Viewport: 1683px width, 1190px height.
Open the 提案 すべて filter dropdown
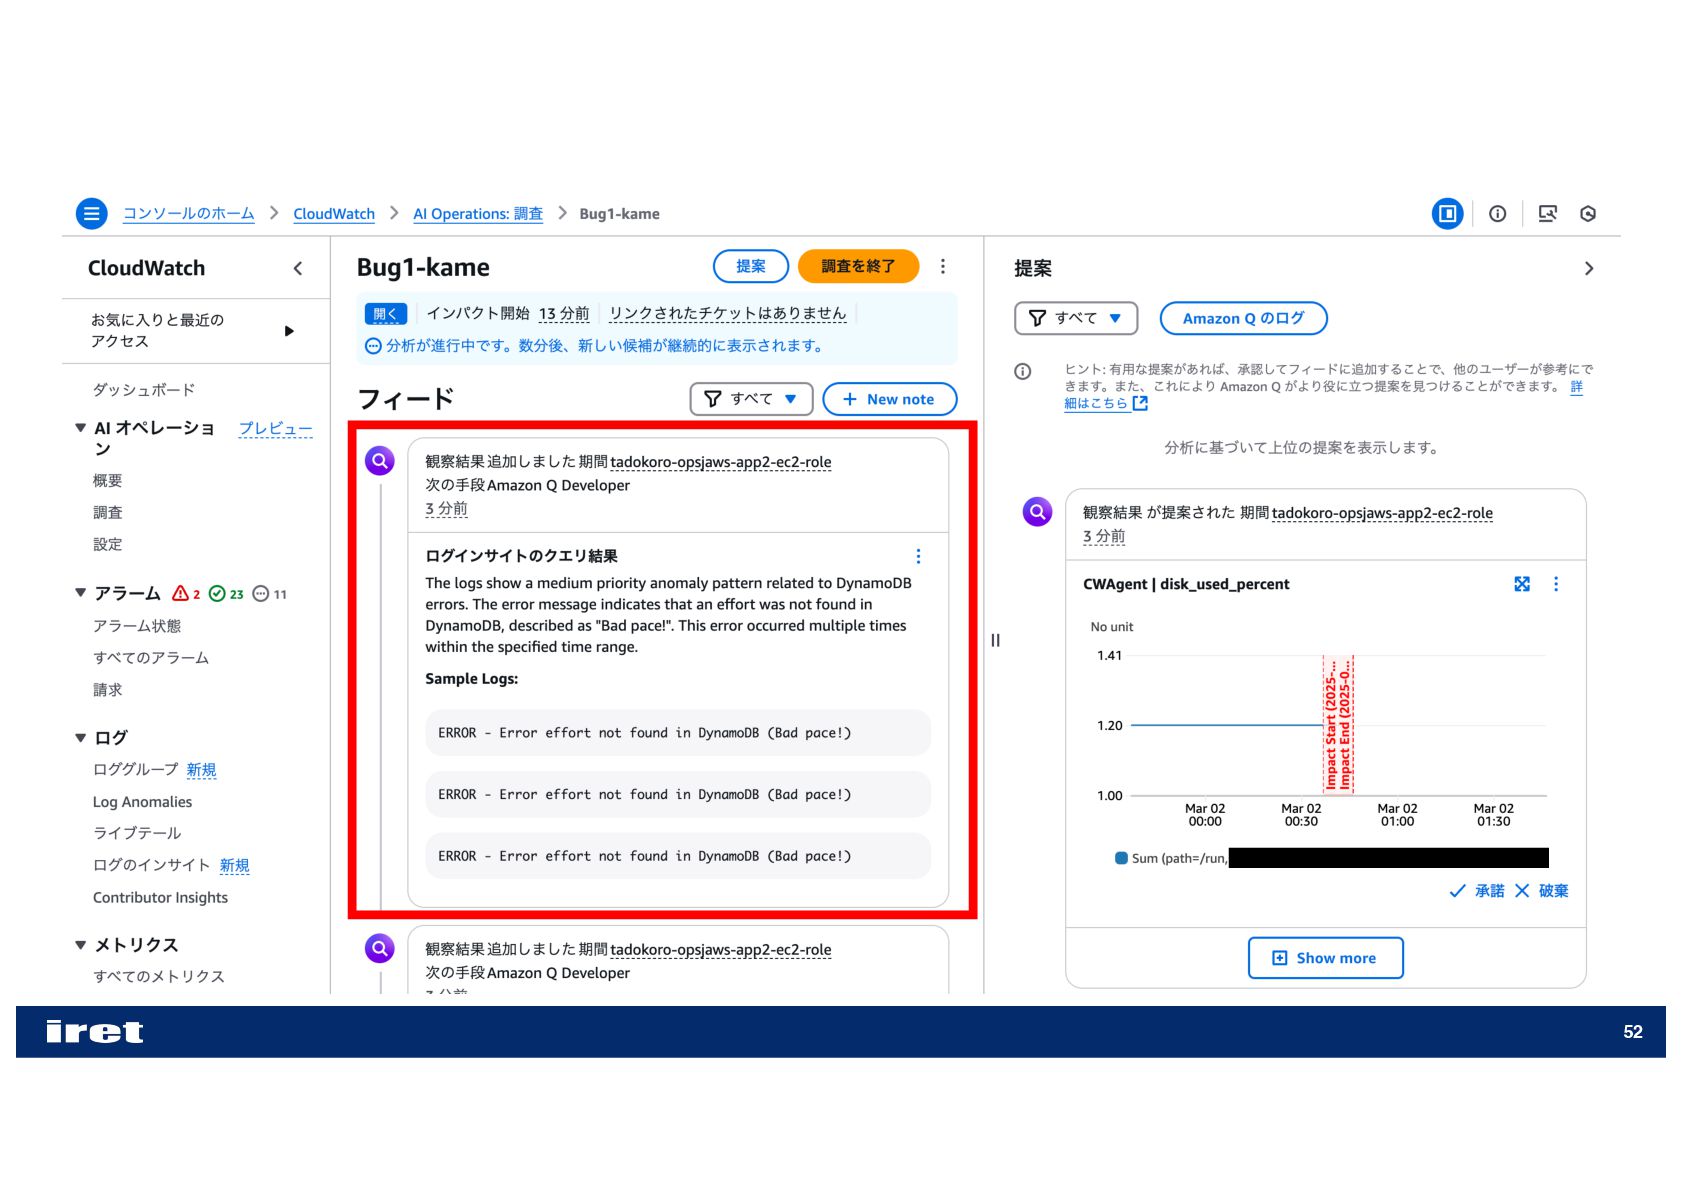pyautogui.click(x=1076, y=318)
